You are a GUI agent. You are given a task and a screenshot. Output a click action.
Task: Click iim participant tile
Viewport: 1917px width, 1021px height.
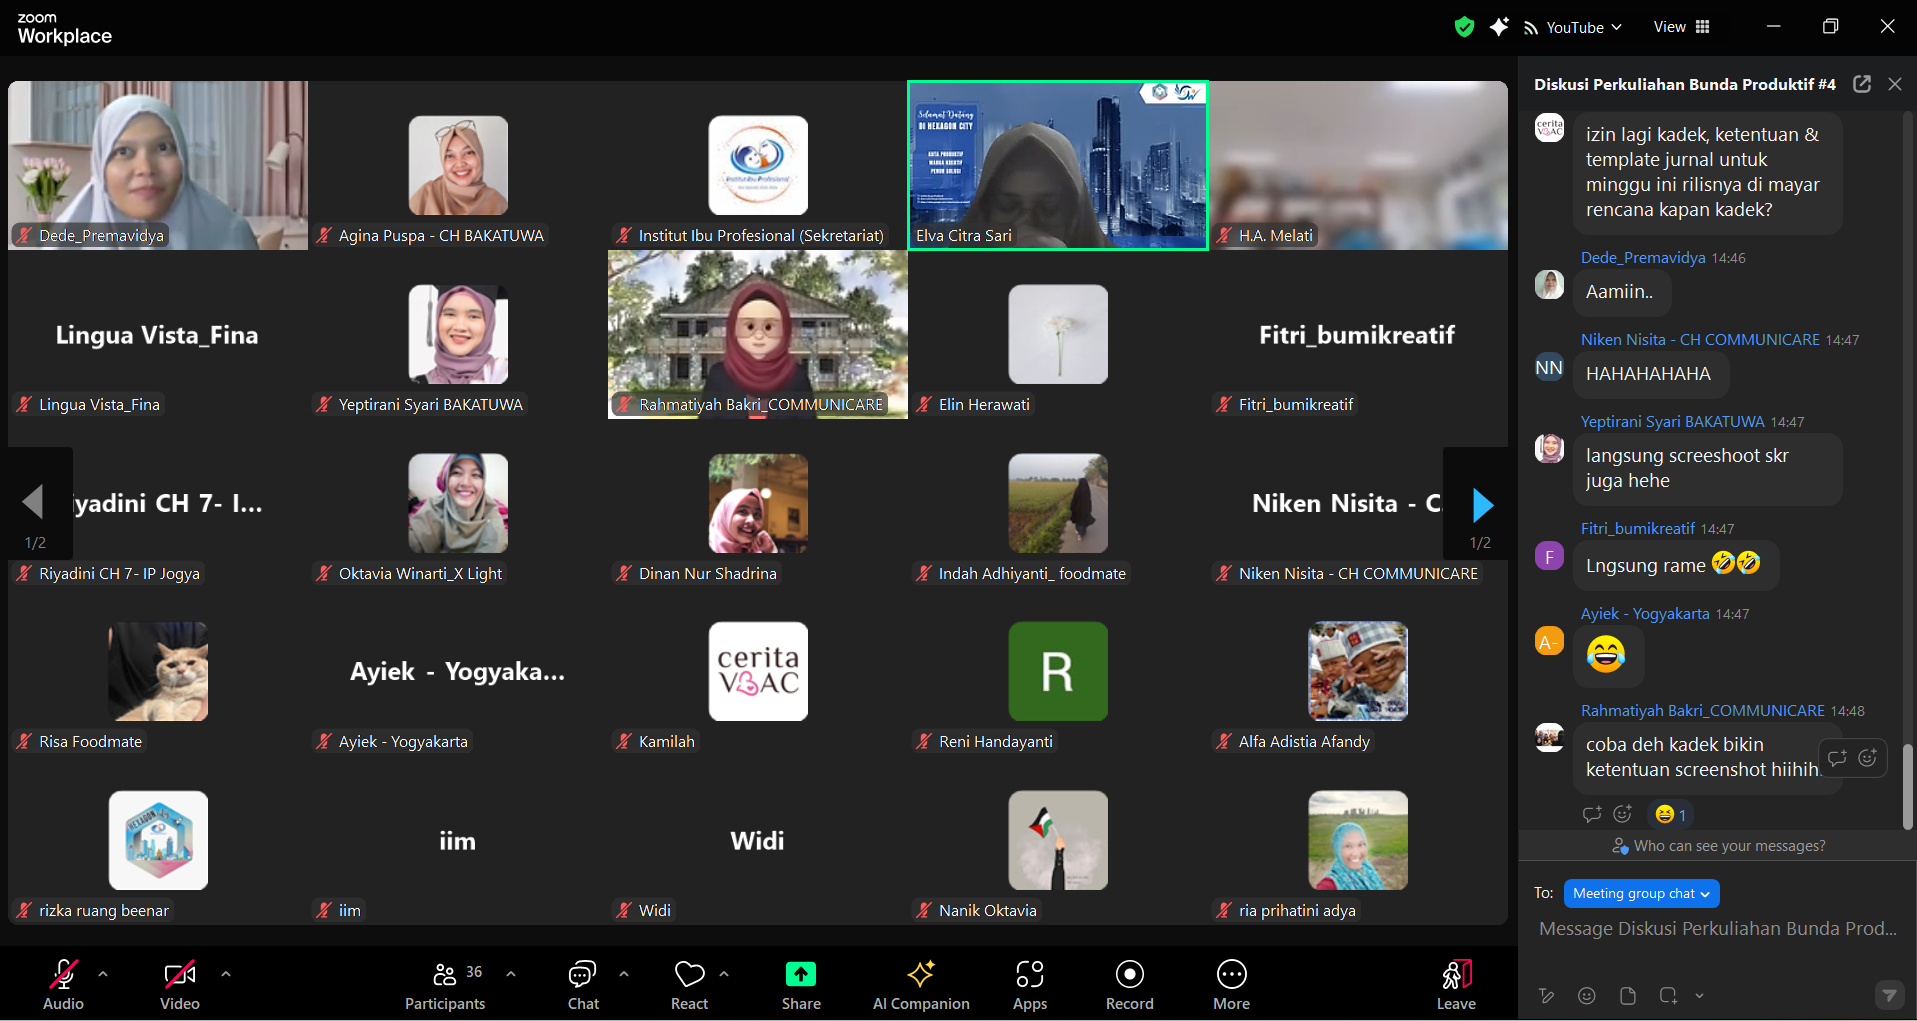[458, 840]
